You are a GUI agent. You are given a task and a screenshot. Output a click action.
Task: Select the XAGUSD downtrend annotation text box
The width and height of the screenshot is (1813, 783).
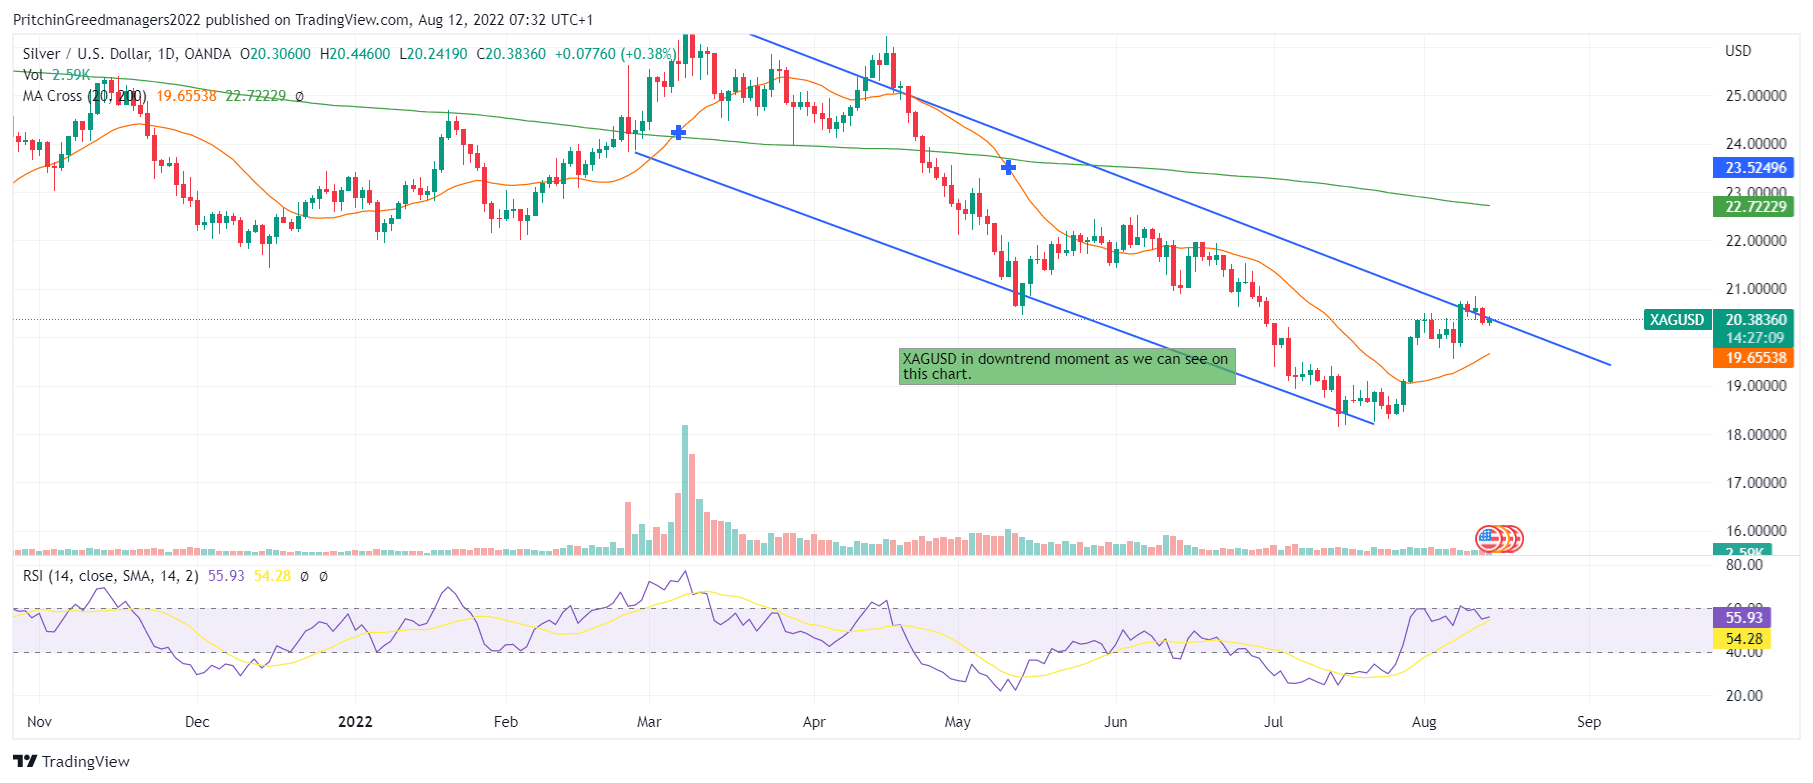point(1067,366)
